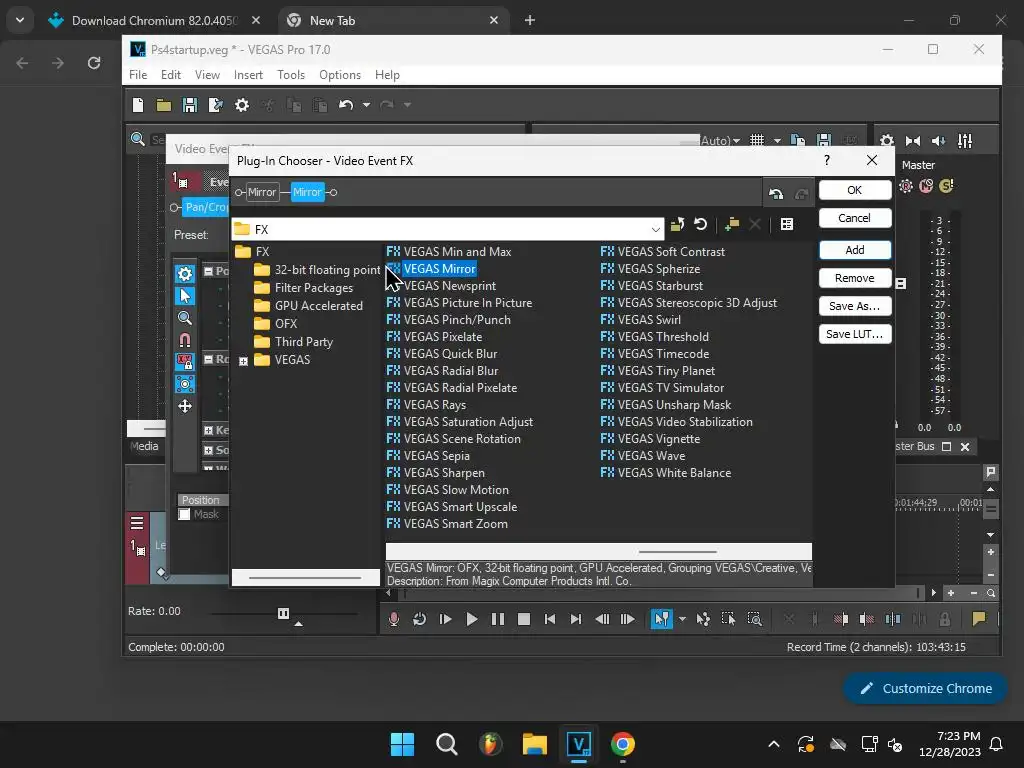This screenshot has width=1024, height=768.
Task: Expand the VEGAS folder tree node
Action: click(x=244, y=361)
